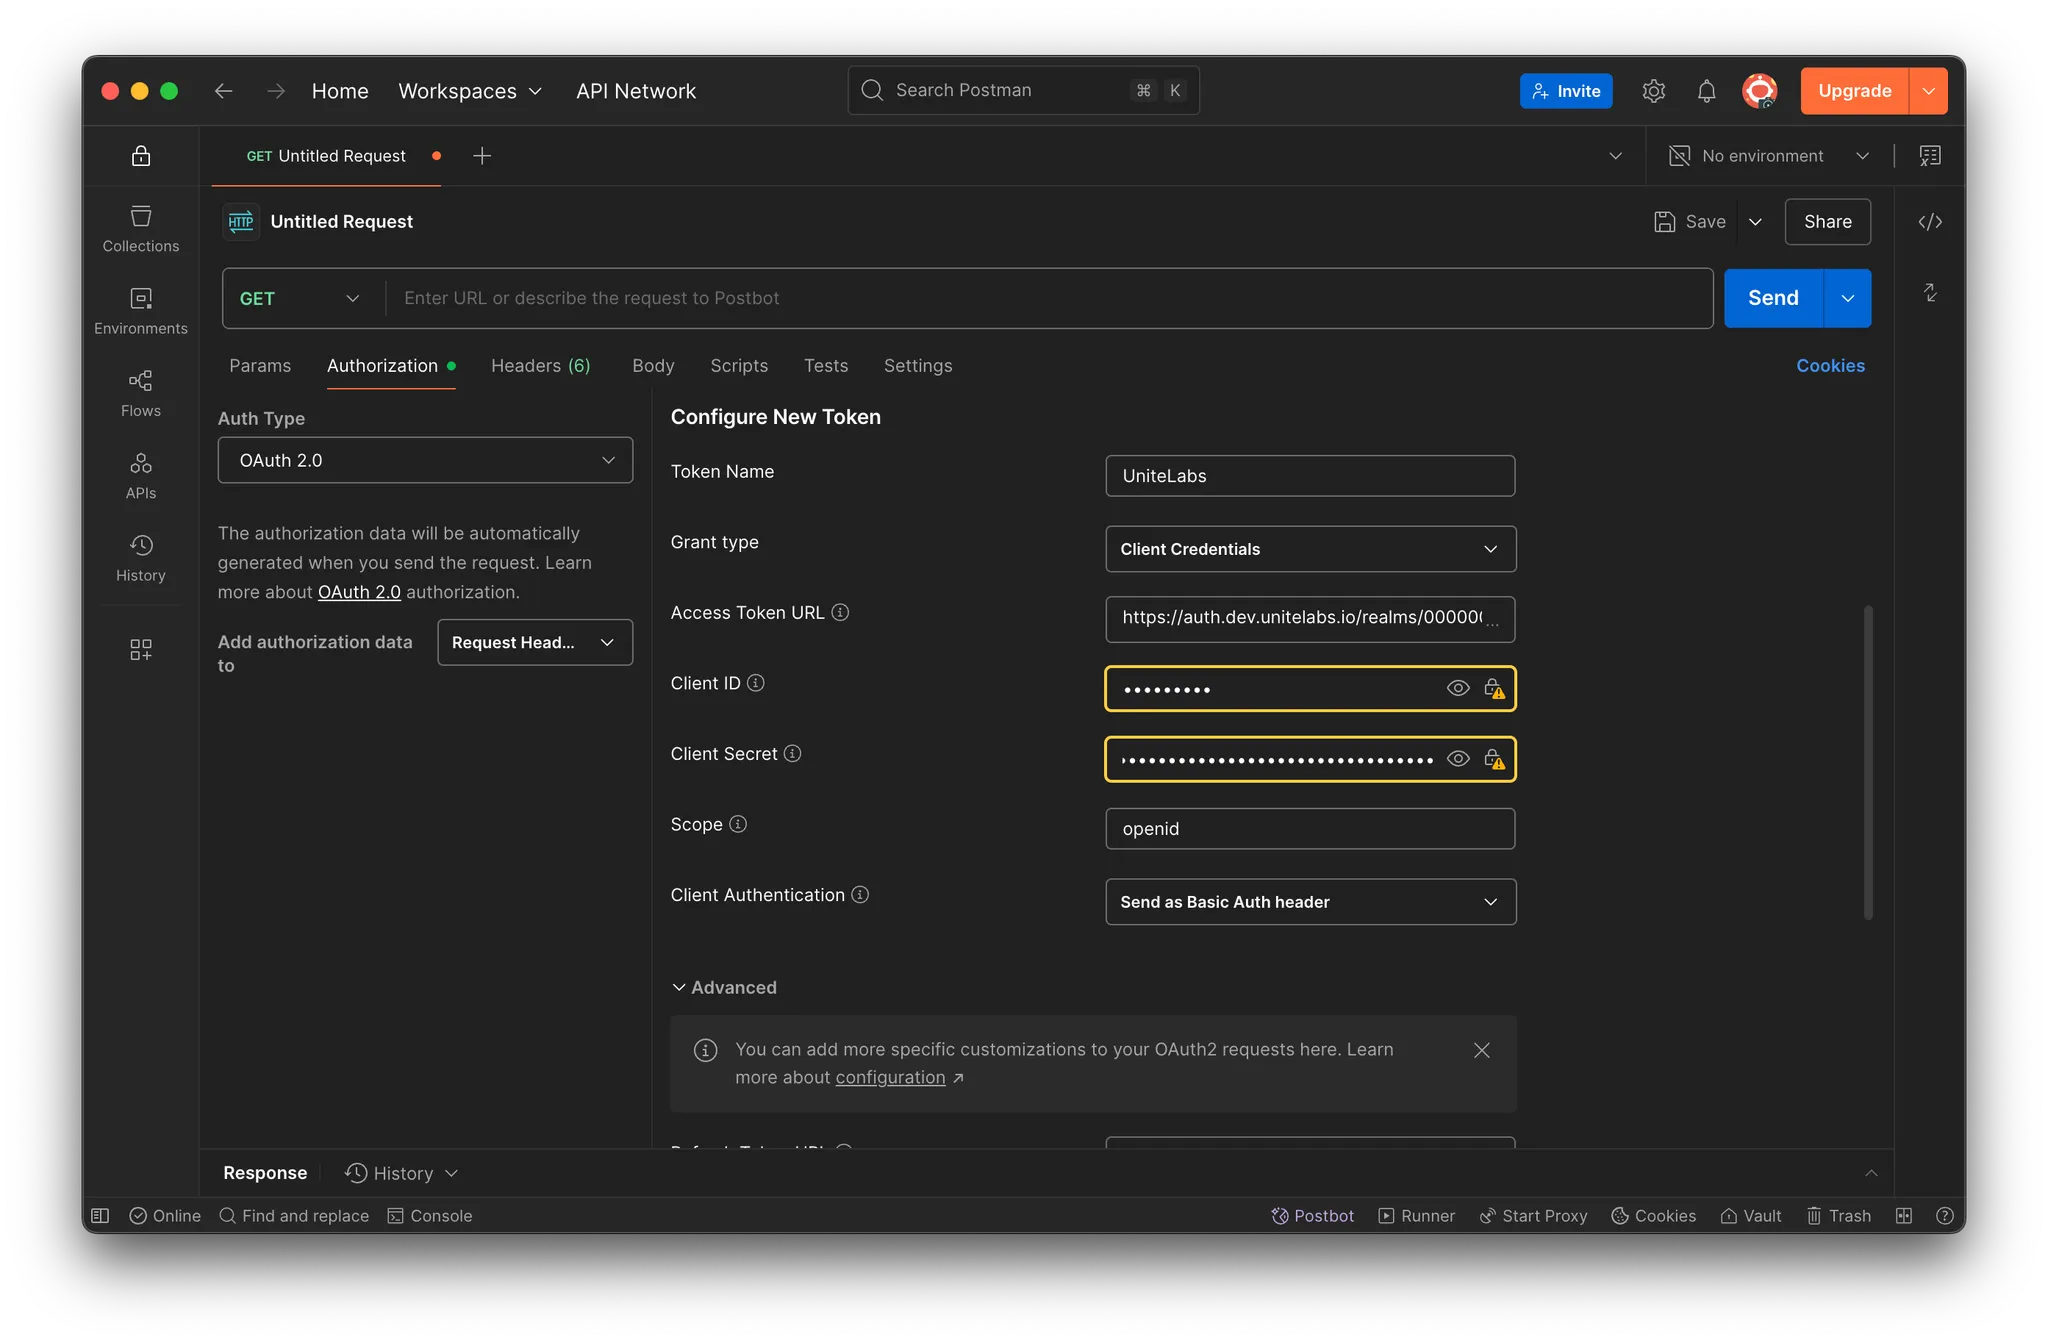Open Vault from the status bar

click(x=1750, y=1216)
